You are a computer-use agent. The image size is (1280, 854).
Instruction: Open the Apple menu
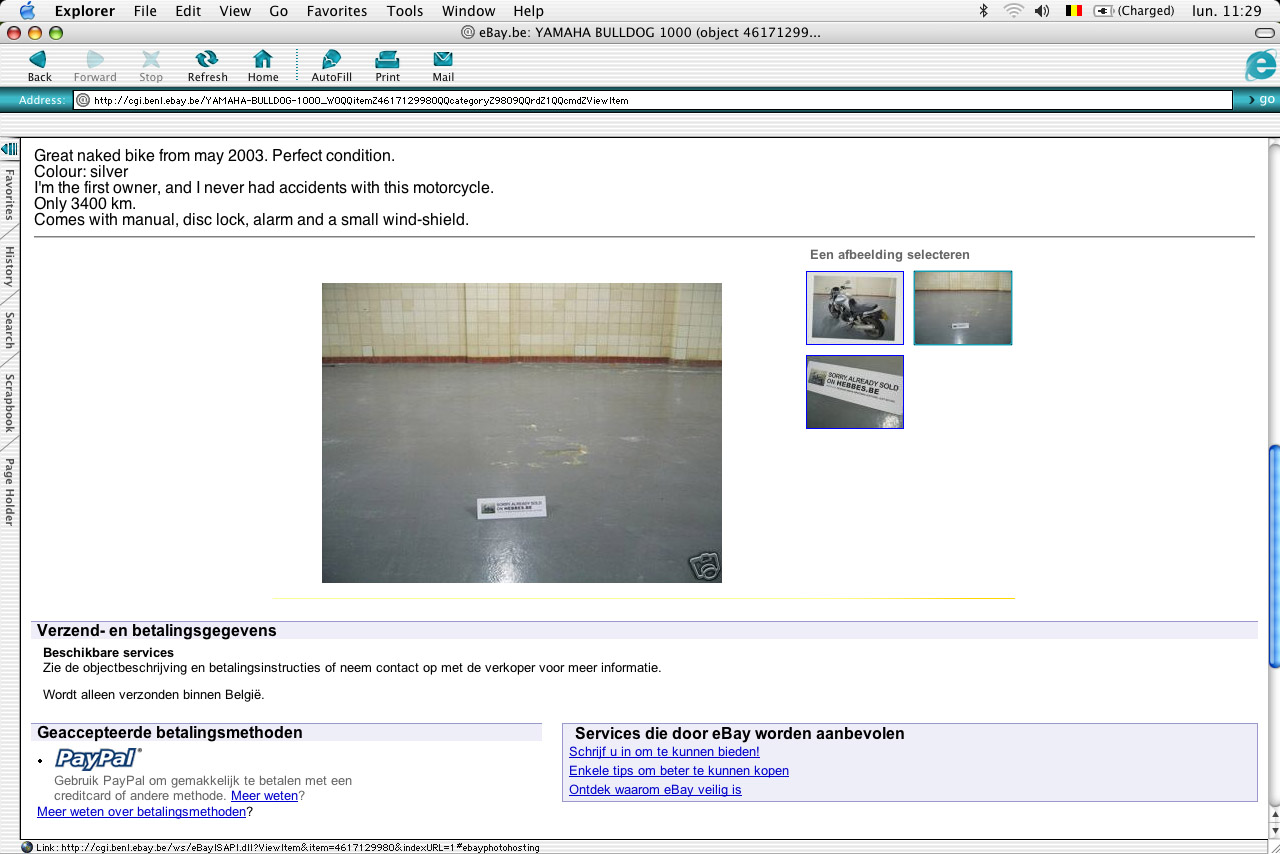pyautogui.click(x=27, y=11)
